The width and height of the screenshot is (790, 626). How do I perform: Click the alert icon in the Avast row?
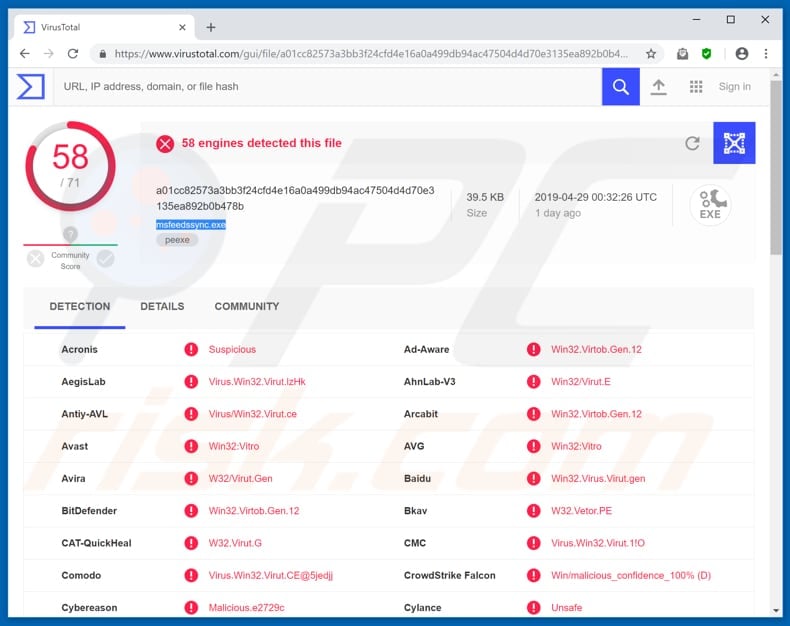(191, 446)
